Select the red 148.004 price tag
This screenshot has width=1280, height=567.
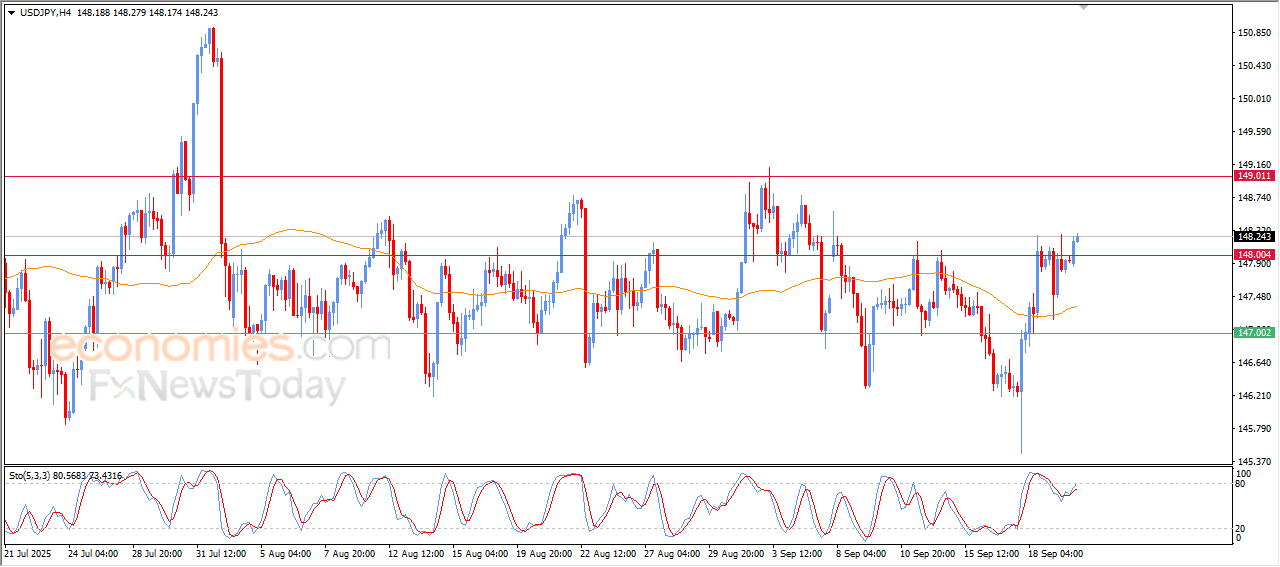coord(1255,255)
